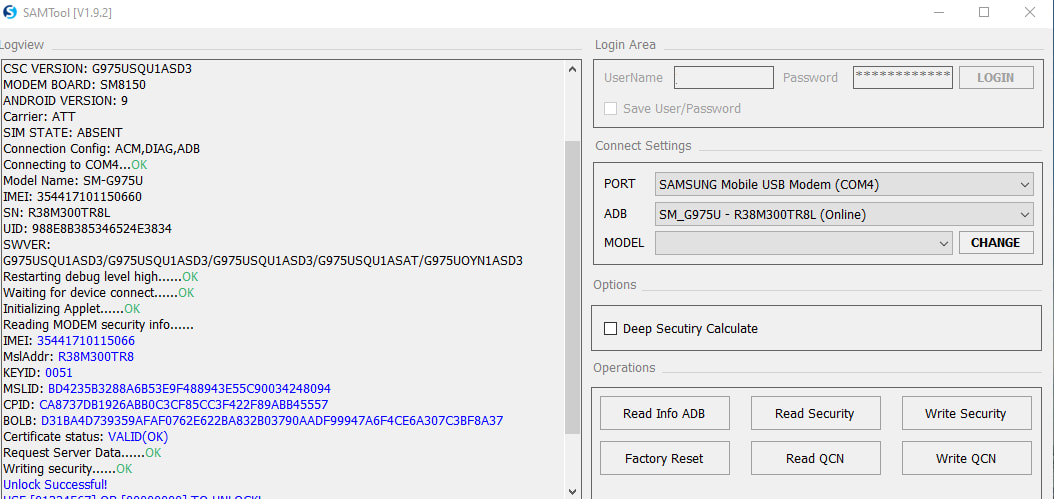The width and height of the screenshot is (1054, 499).
Task: Click 'SIM STATE: ABSENT' log line
Action: tap(63, 132)
